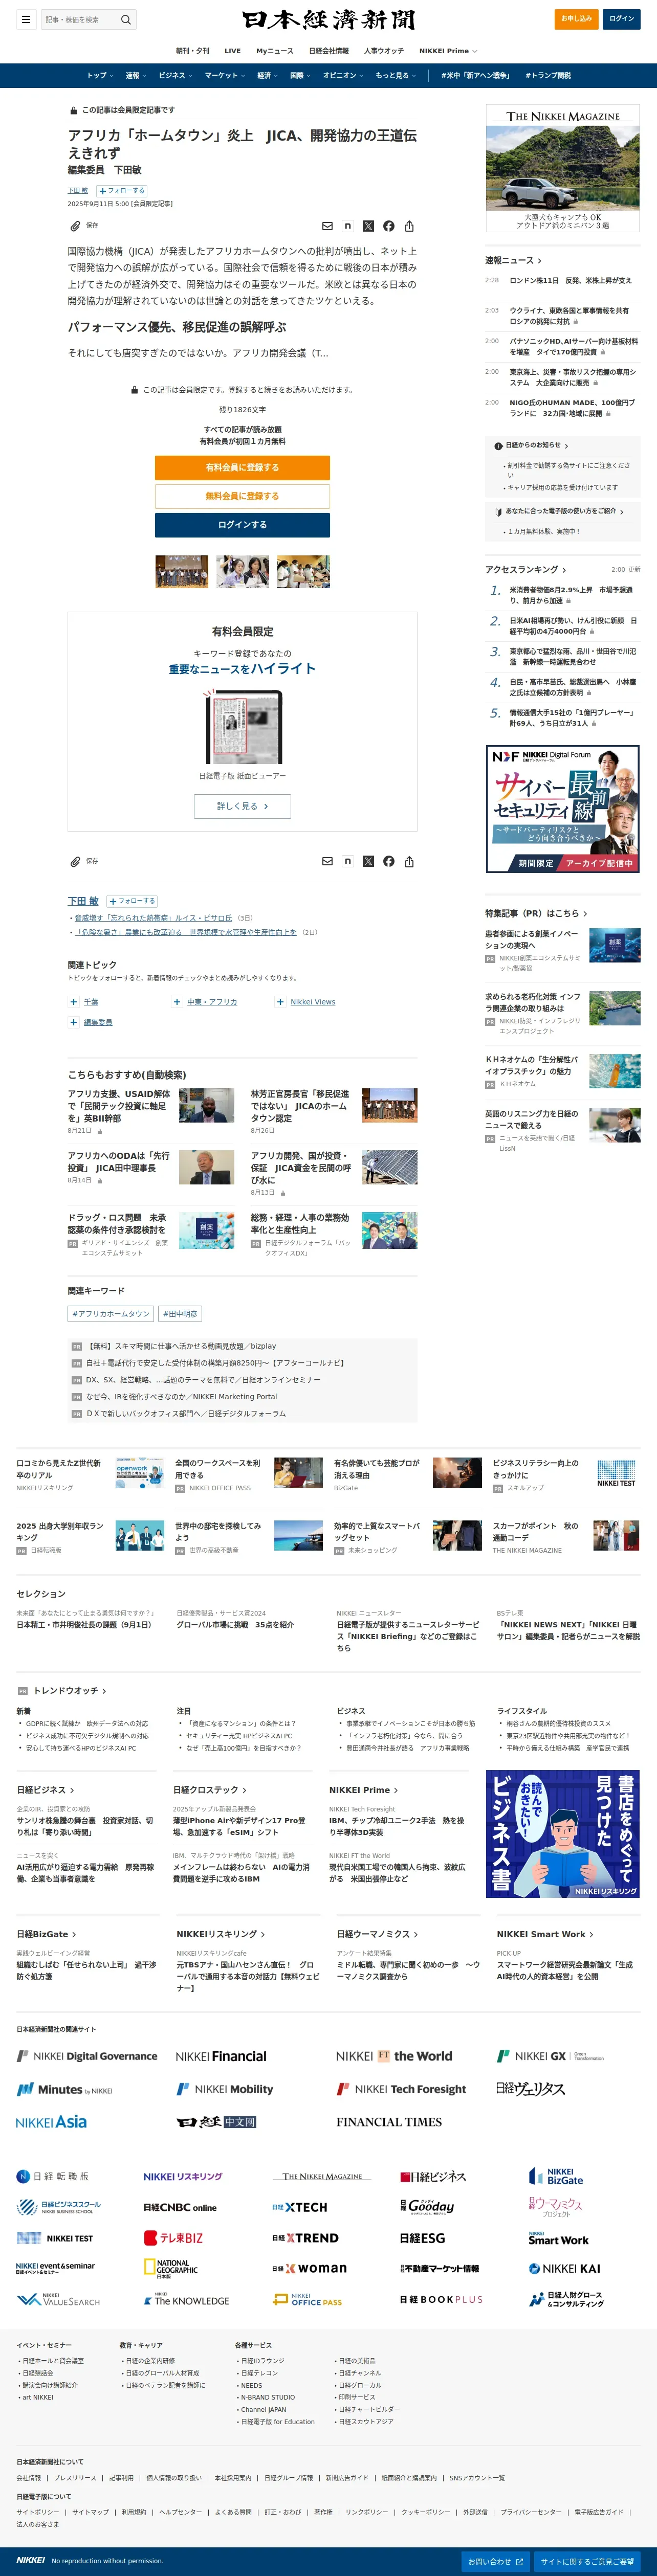Open first article photo thumbnail in paywall
This screenshot has height=2576, width=657.
tap(182, 572)
